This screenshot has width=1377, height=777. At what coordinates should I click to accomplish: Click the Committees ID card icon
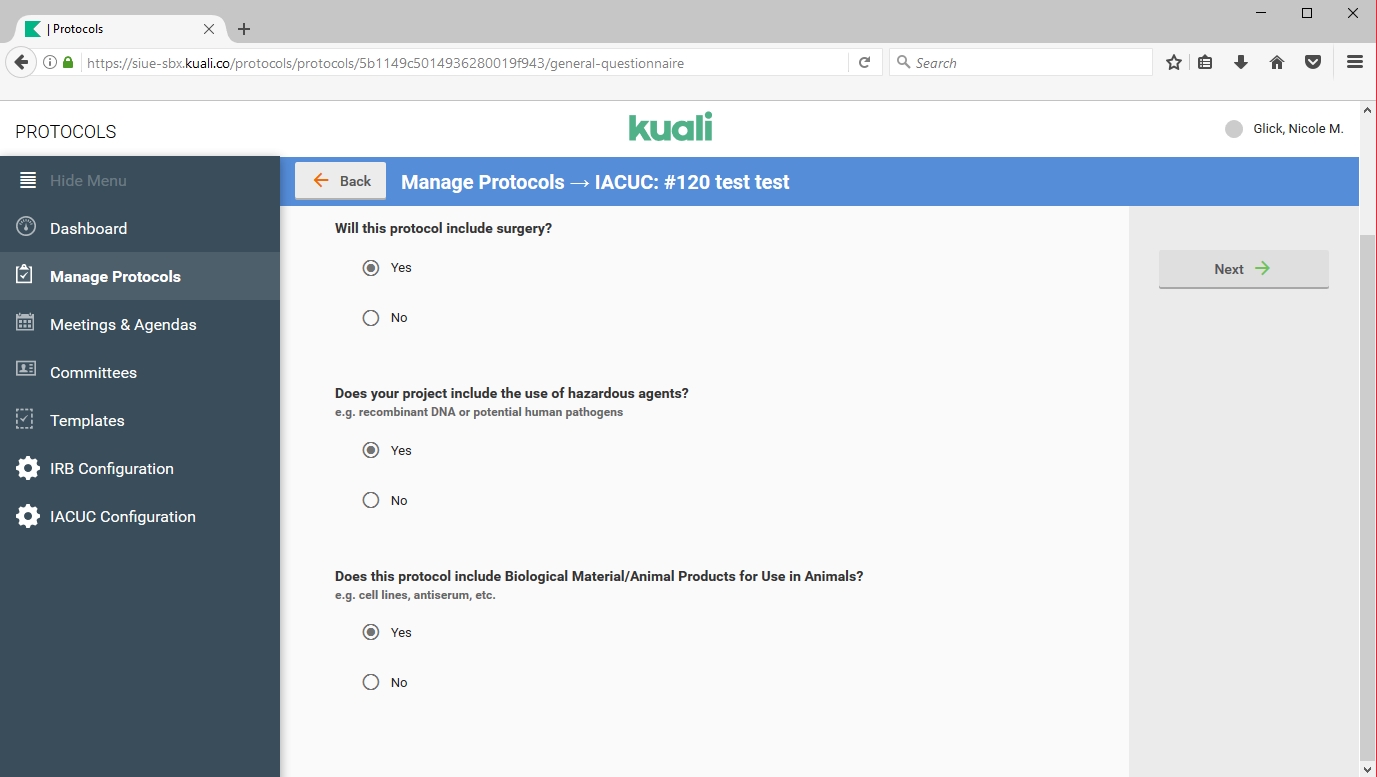click(x=27, y=370)
